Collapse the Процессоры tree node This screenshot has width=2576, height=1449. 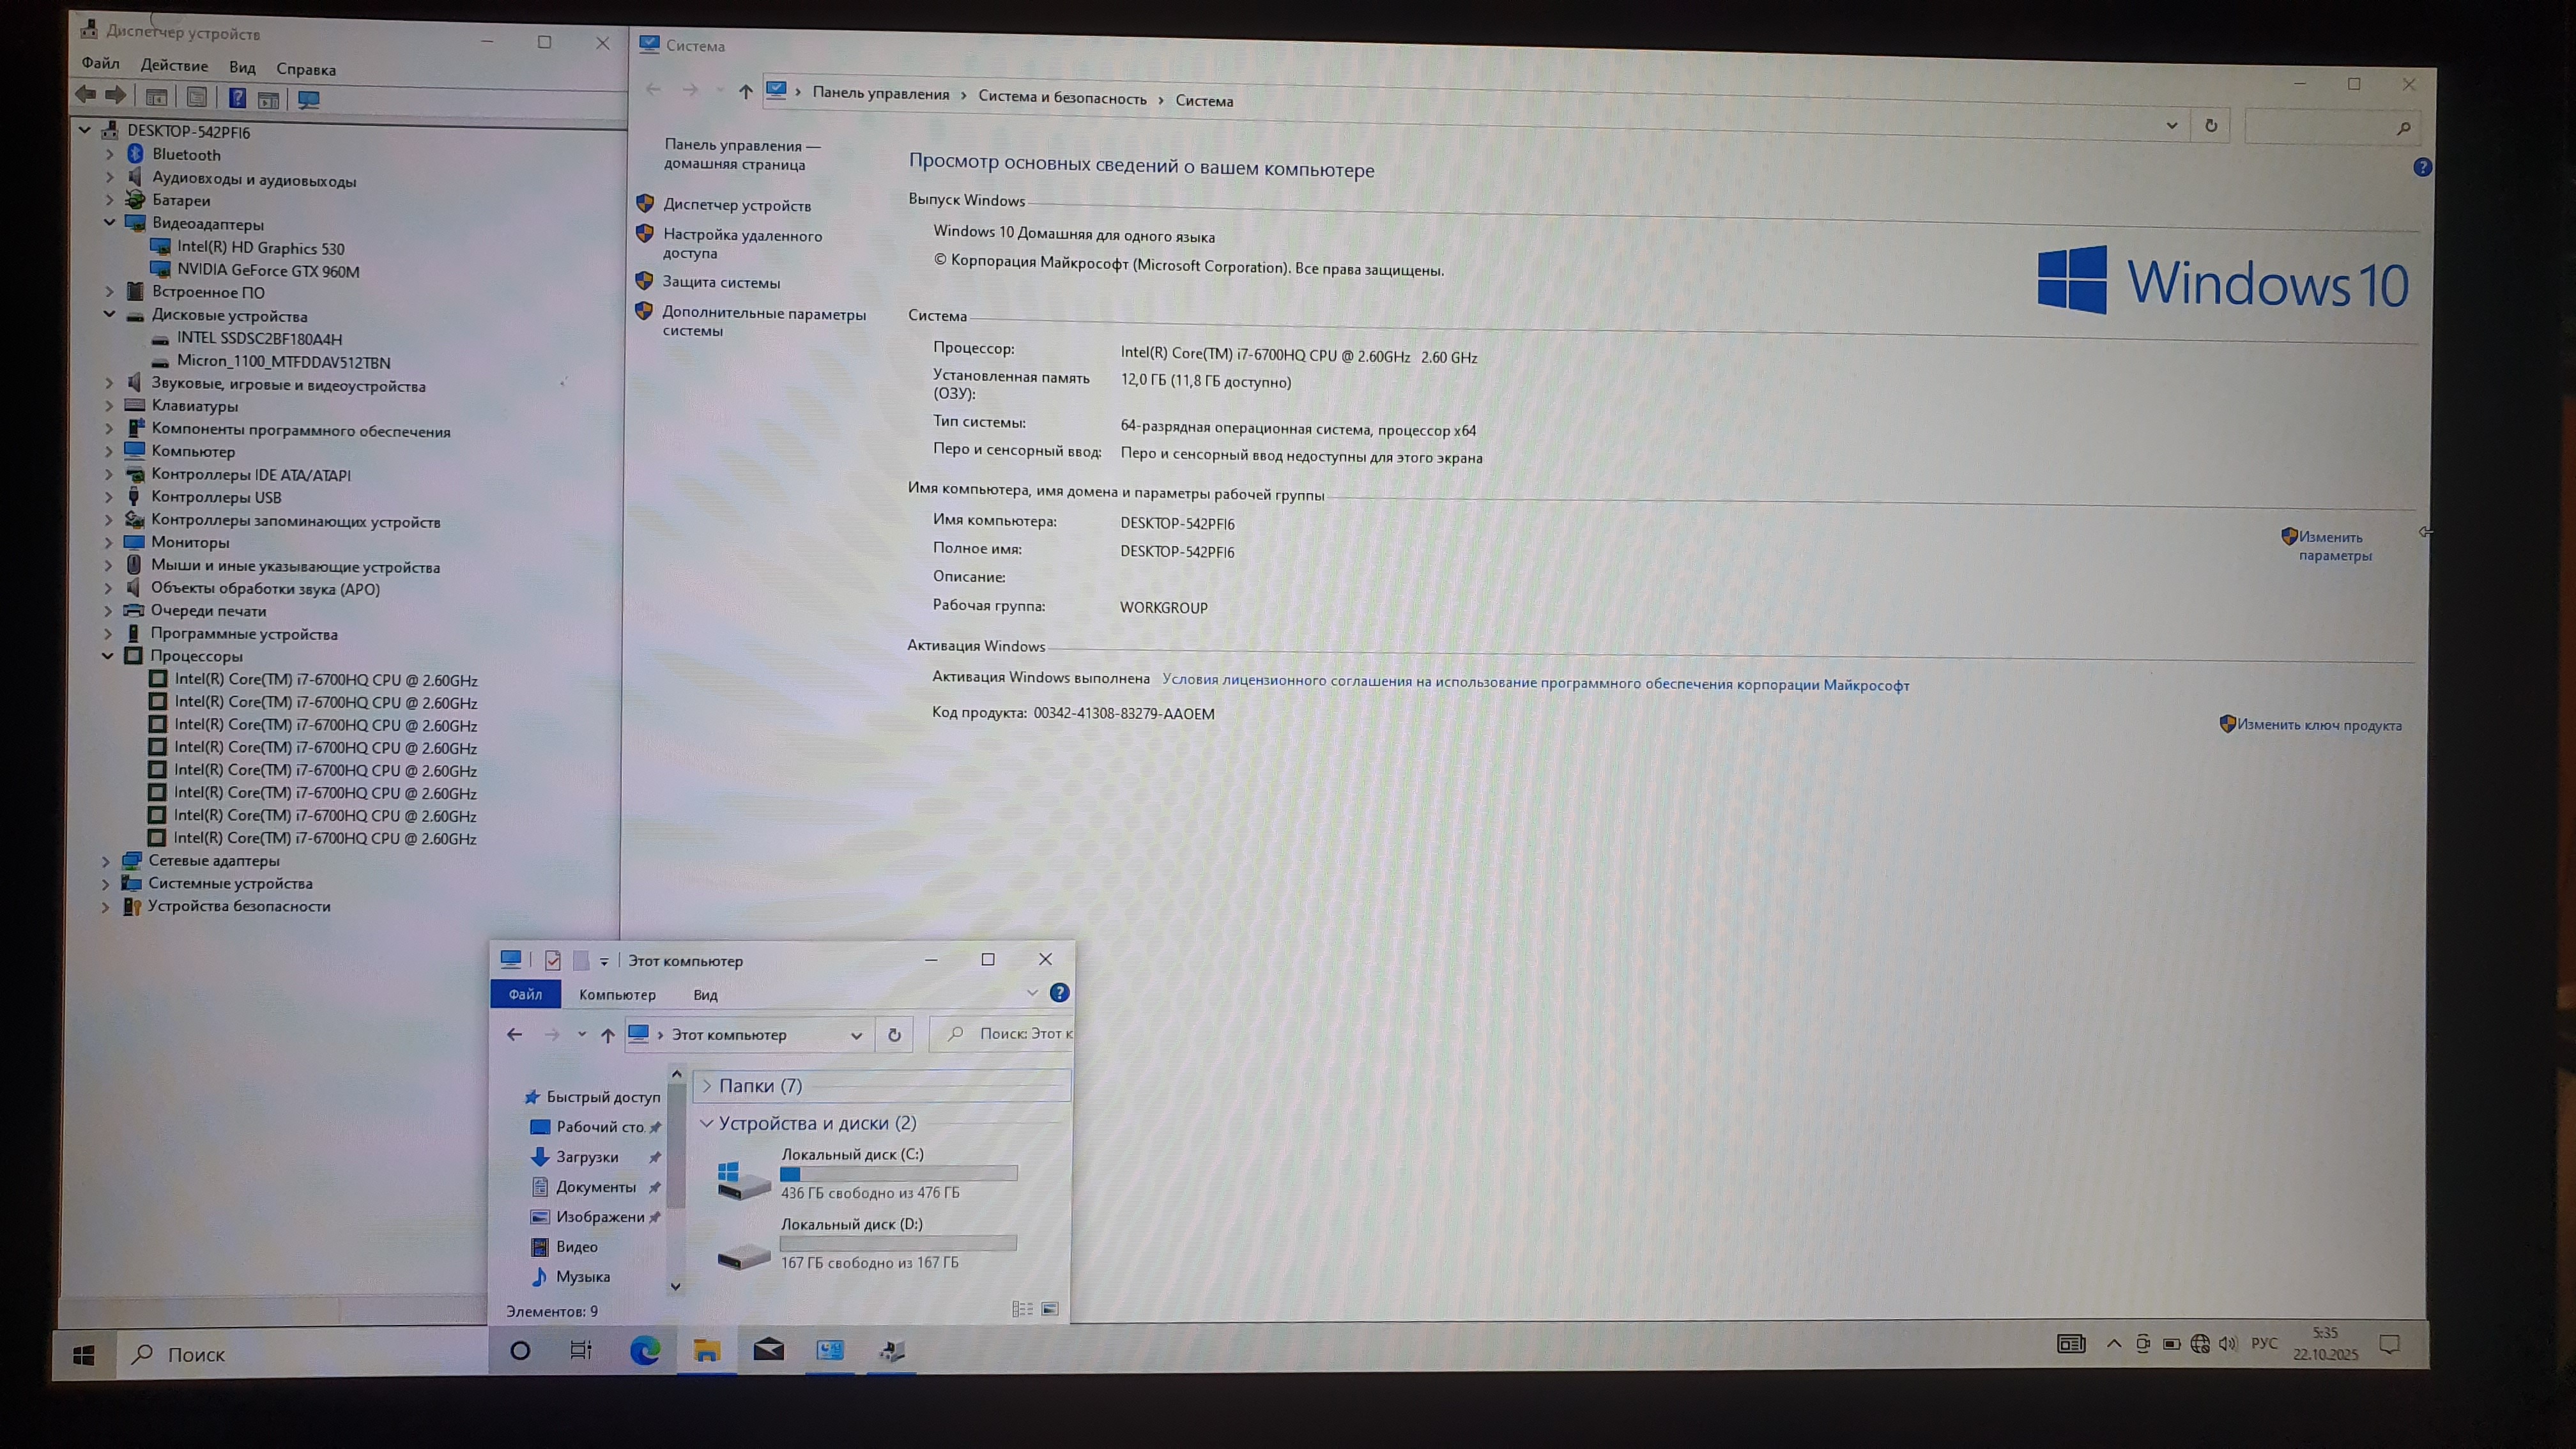pyautogui.click(x=108, y=656)
